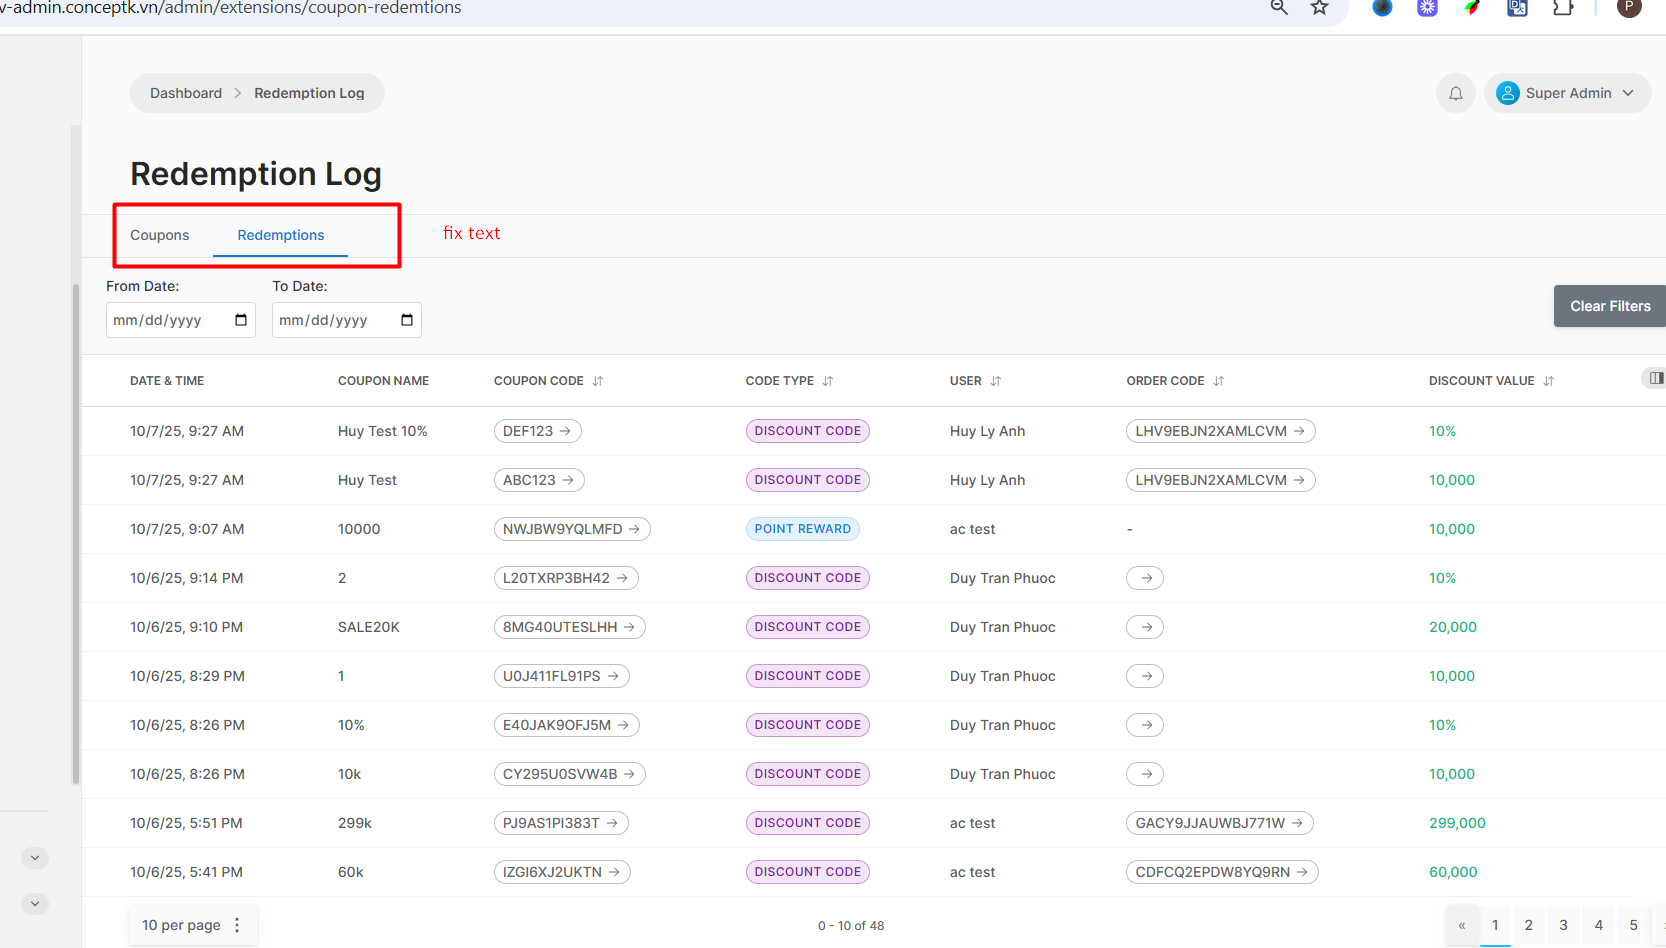Image resolution: width=1666 pixels, height=948 pixels.
Task: Switch to the Coupons tab
Action: (x=160, y=235)
